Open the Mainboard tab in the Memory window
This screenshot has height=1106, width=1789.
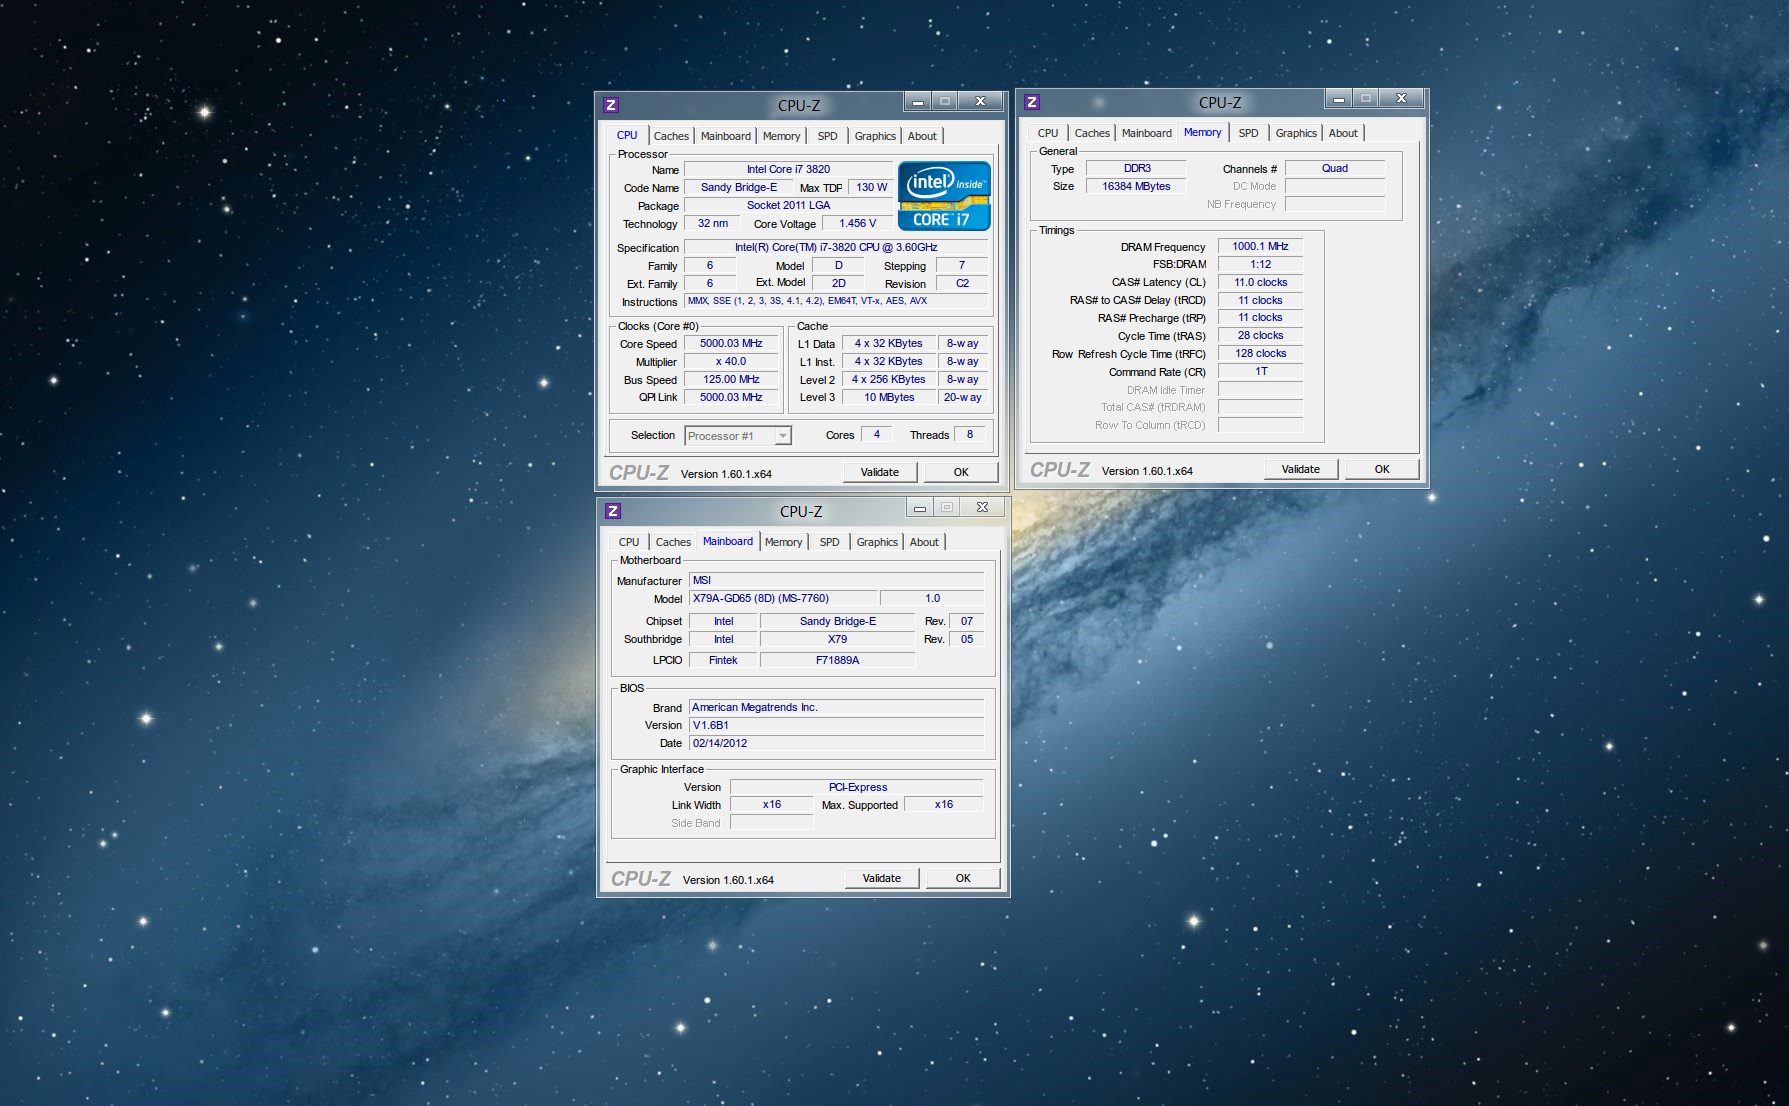pos(1146,133)
